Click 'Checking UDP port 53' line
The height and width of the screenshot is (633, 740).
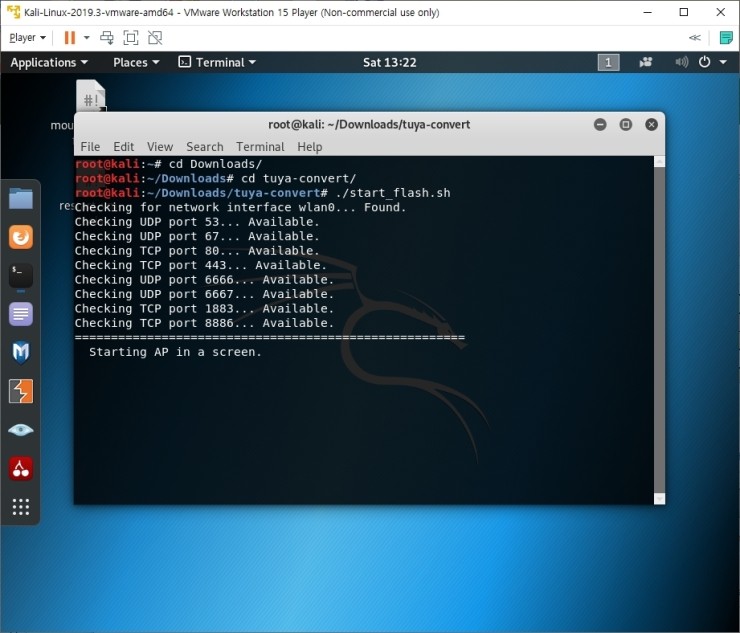(197, 222)
